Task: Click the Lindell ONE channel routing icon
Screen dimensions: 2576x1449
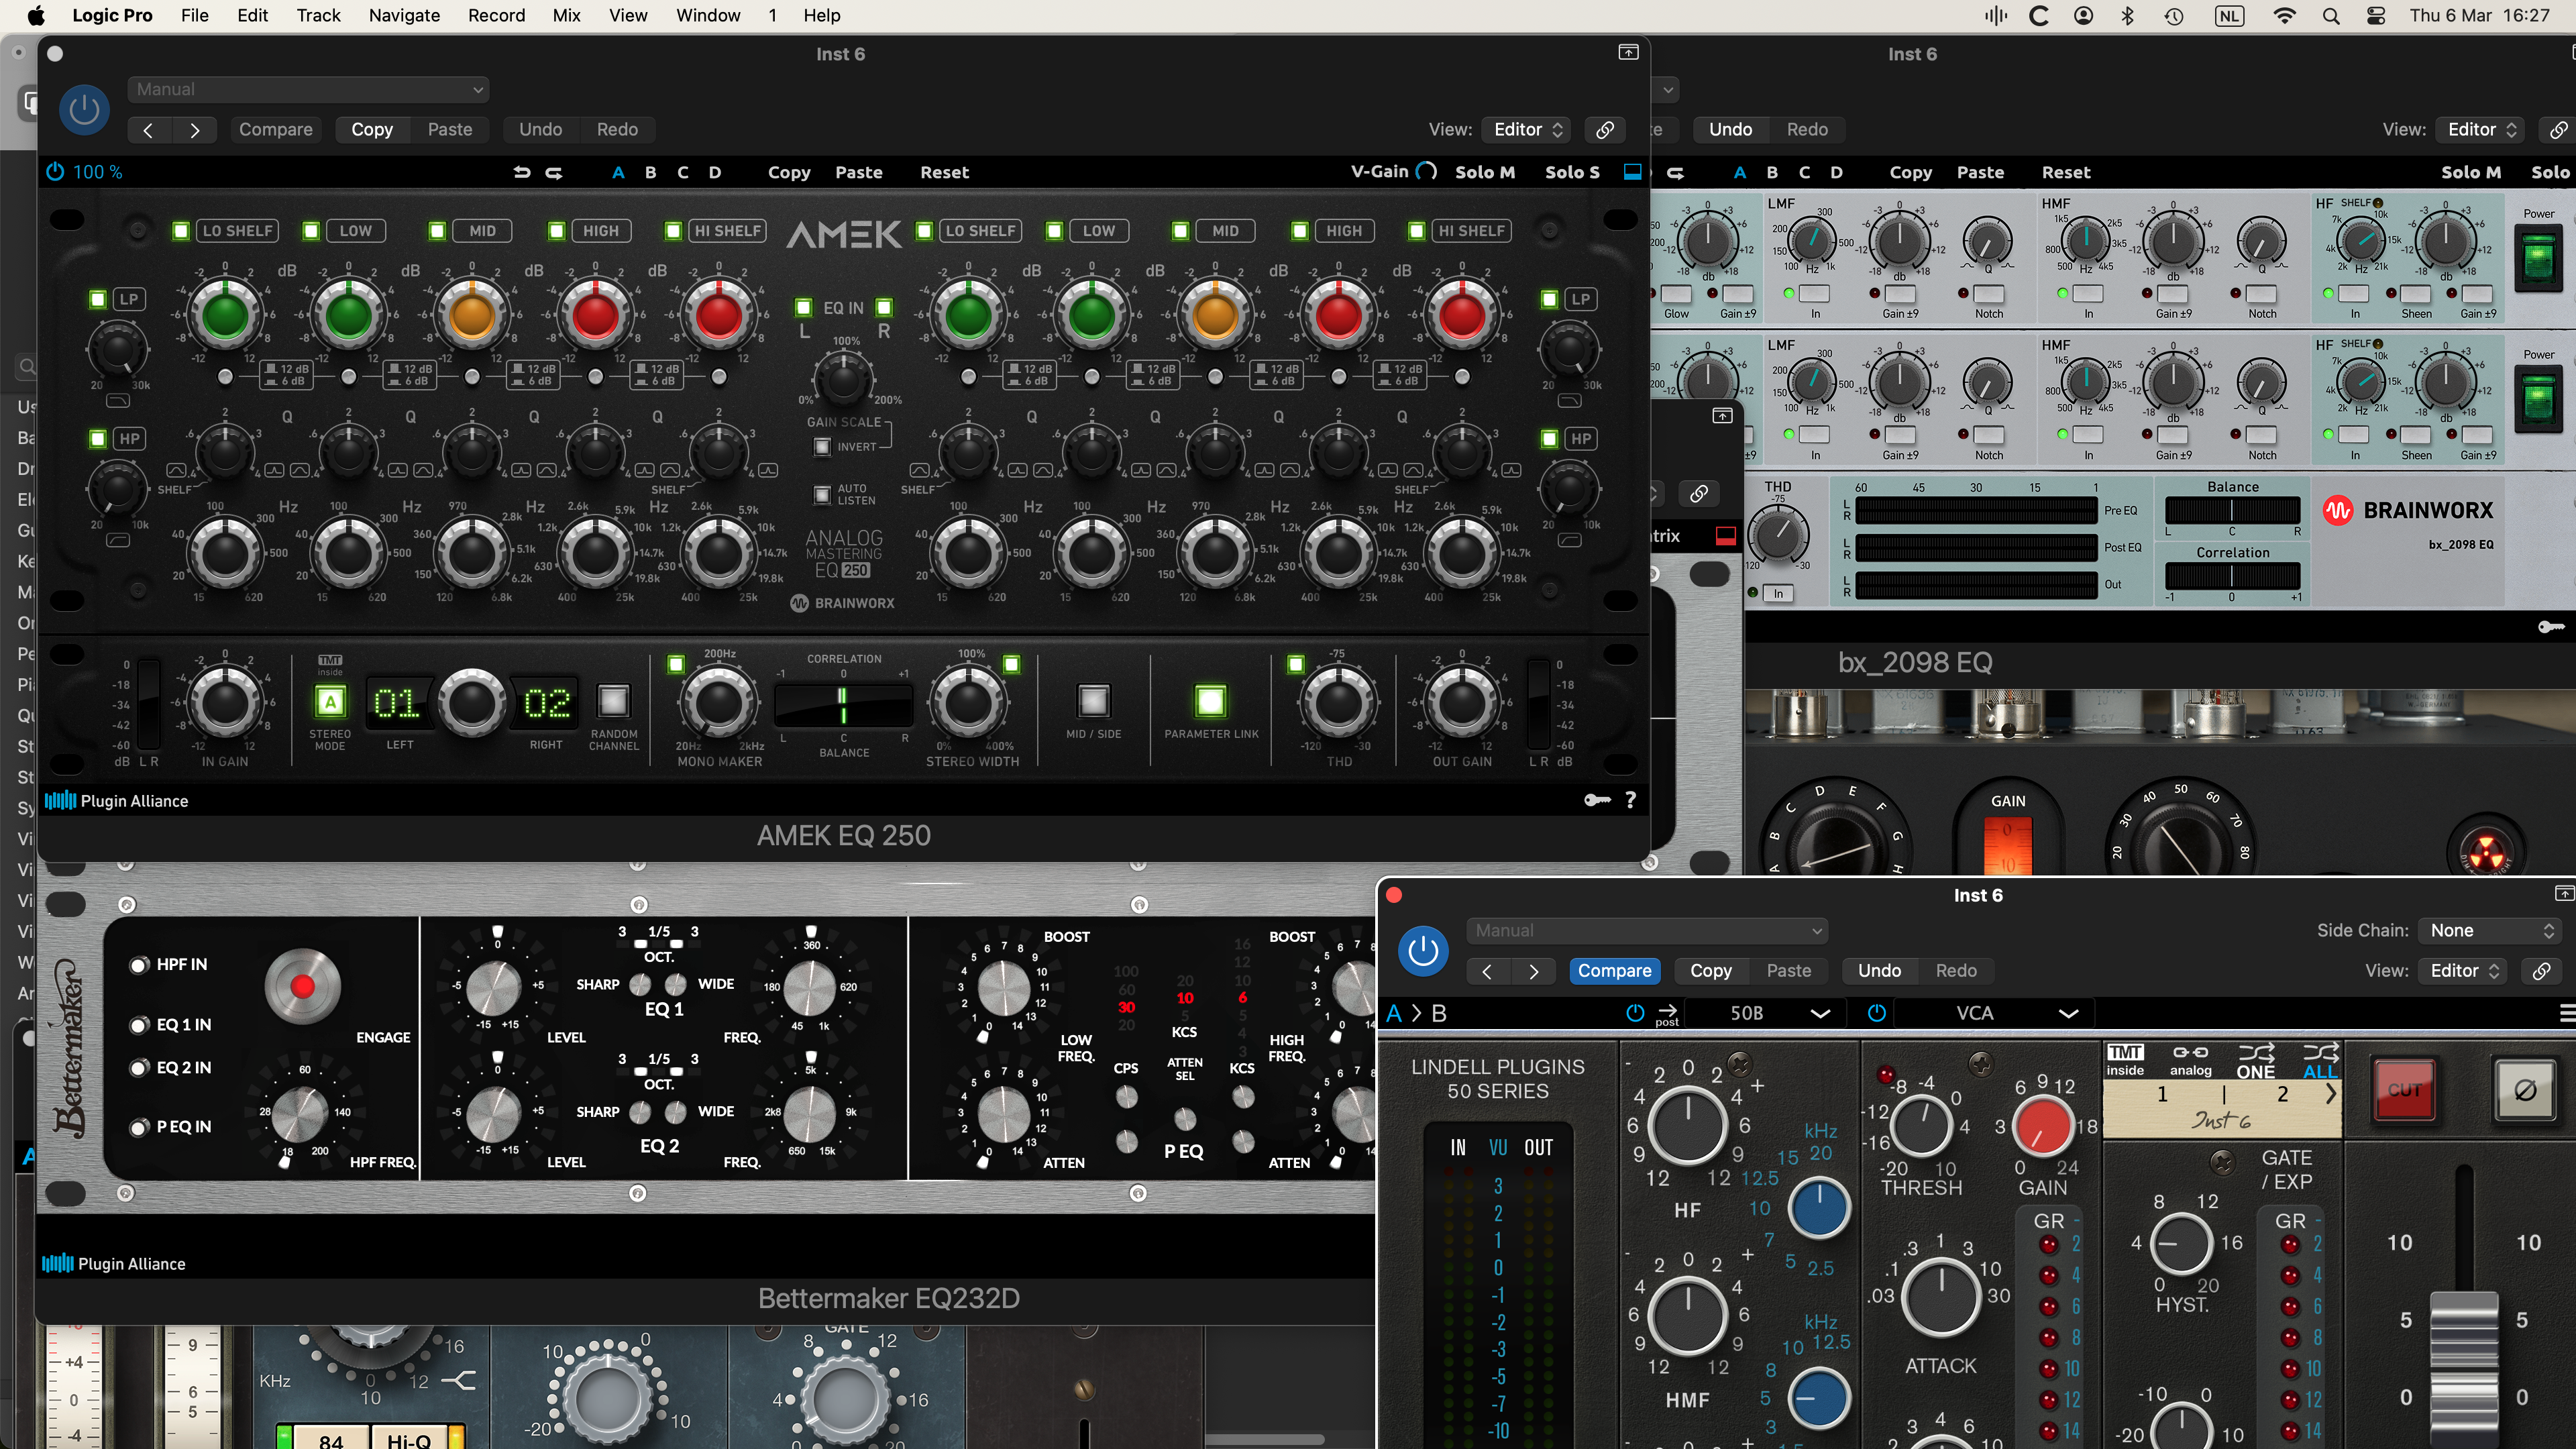Action: pos(2255,1060)
